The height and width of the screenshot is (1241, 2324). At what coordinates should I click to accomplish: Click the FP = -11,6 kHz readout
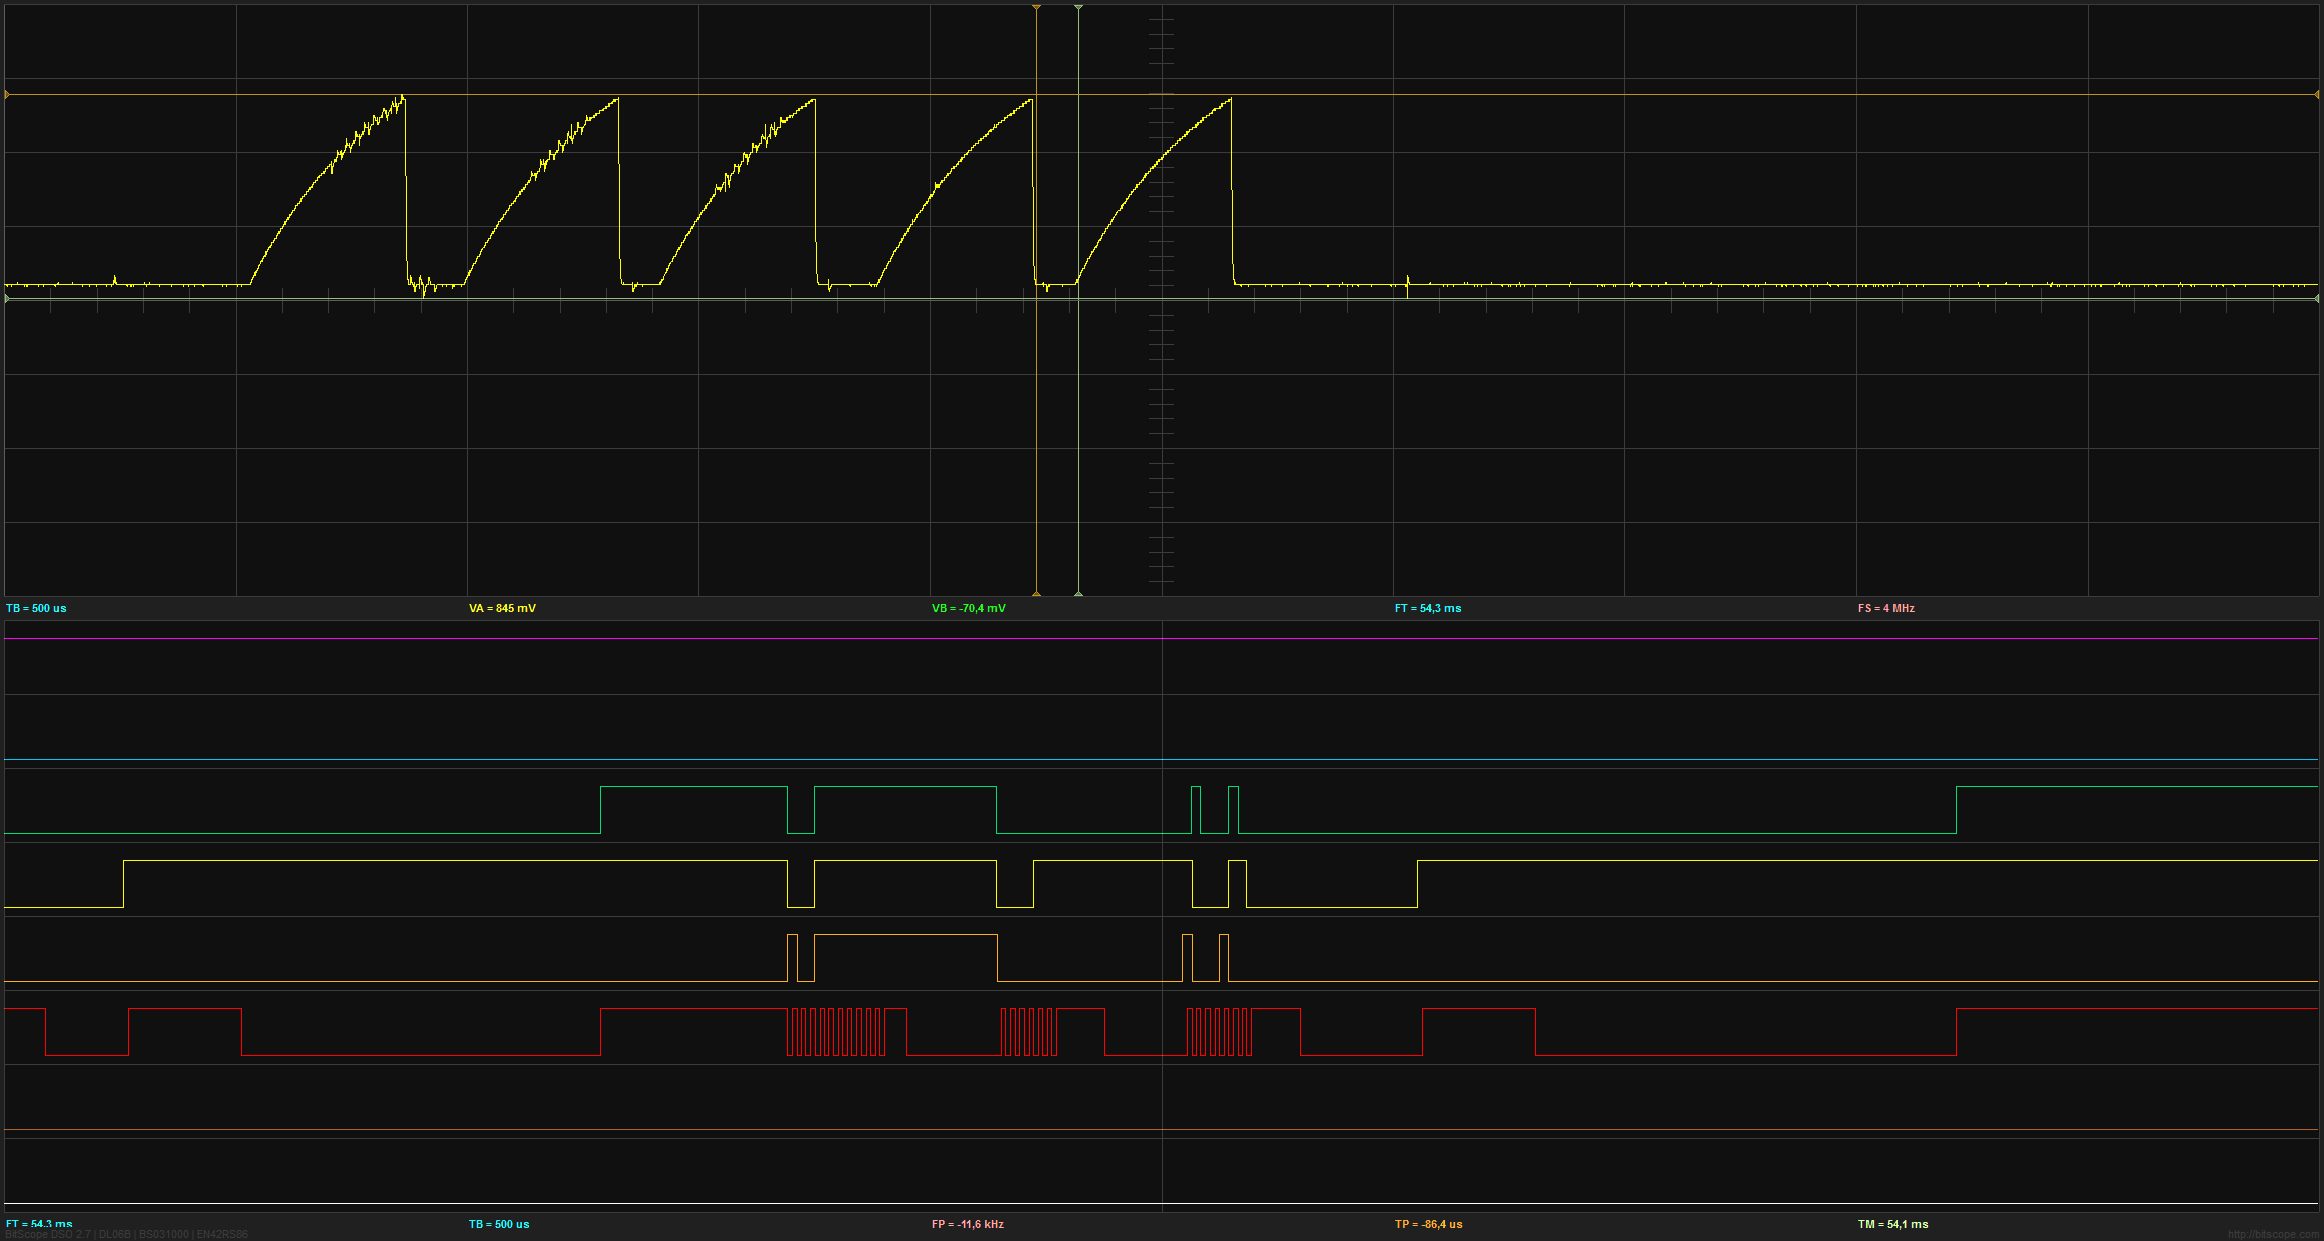pos(968,1224)
